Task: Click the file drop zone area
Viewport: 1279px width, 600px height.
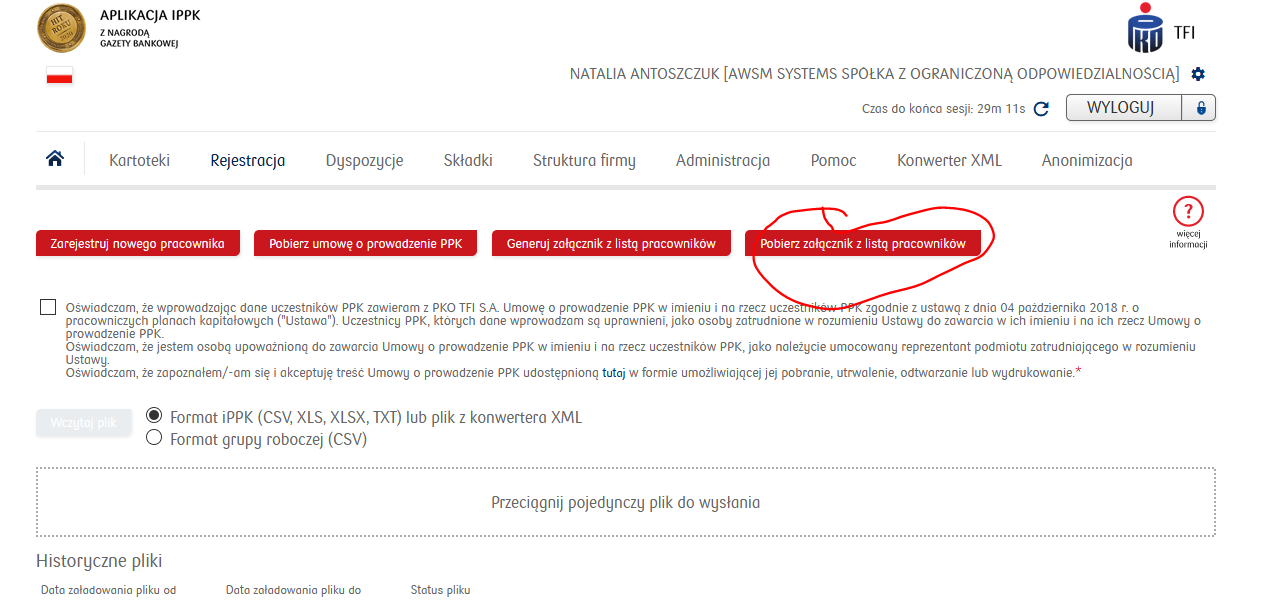Action: 626,502
